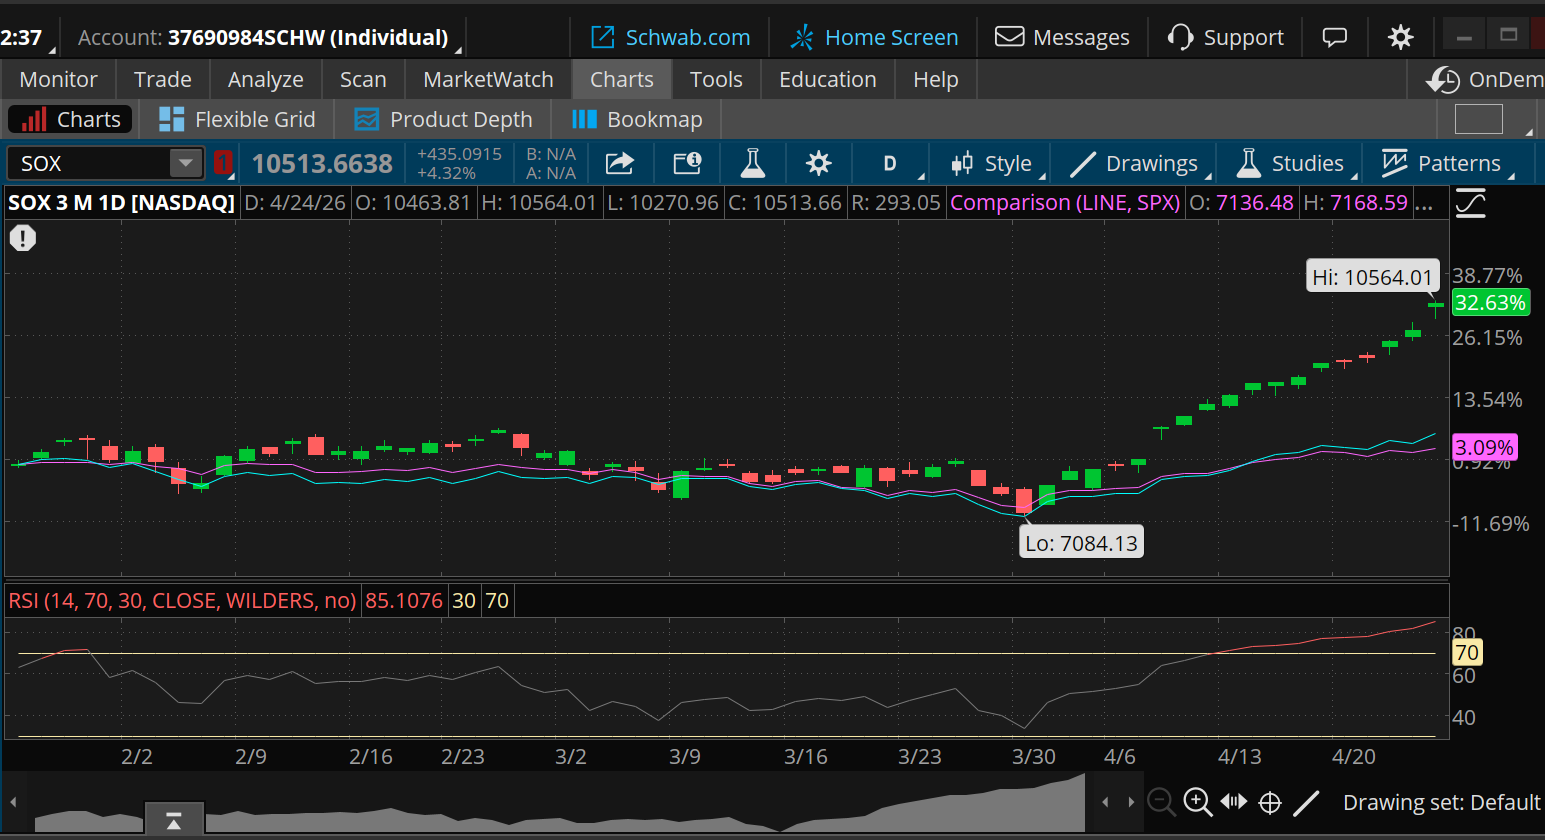Select the crosshair pointer tool icon

click(x=1270, y=802)
